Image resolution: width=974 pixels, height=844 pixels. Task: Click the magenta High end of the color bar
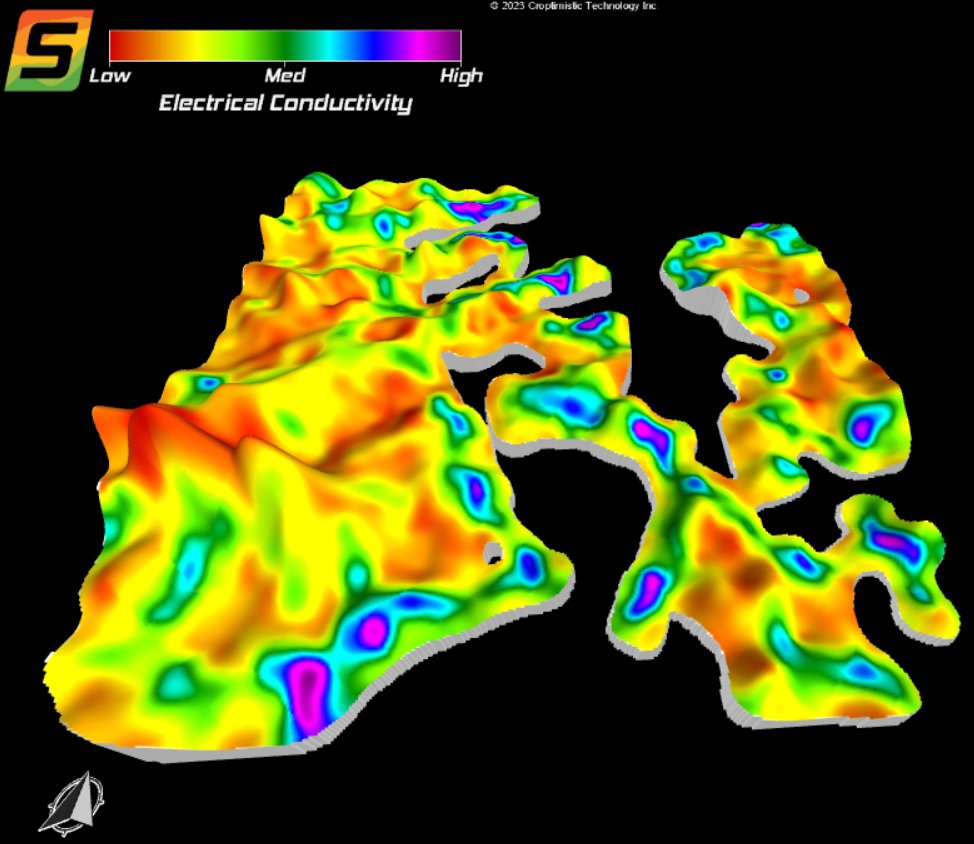[x=448, y=44]
